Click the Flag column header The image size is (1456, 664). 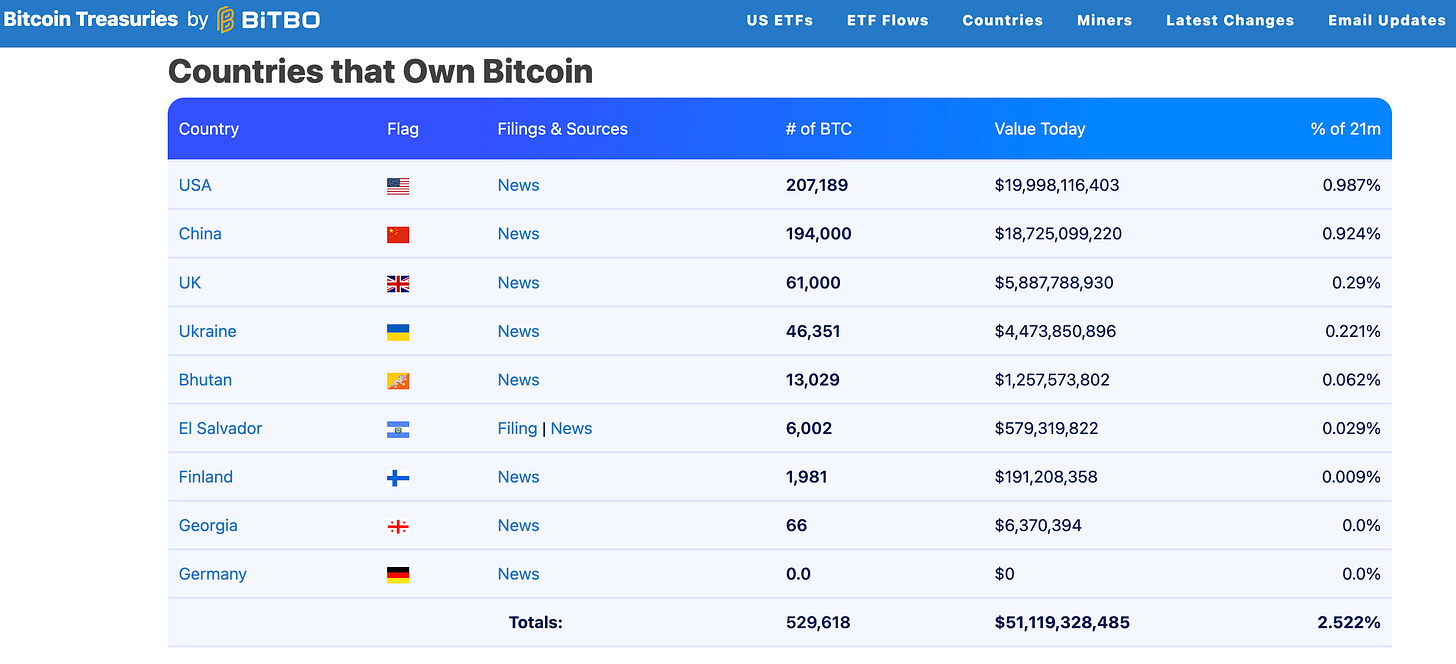pos(403,128)
